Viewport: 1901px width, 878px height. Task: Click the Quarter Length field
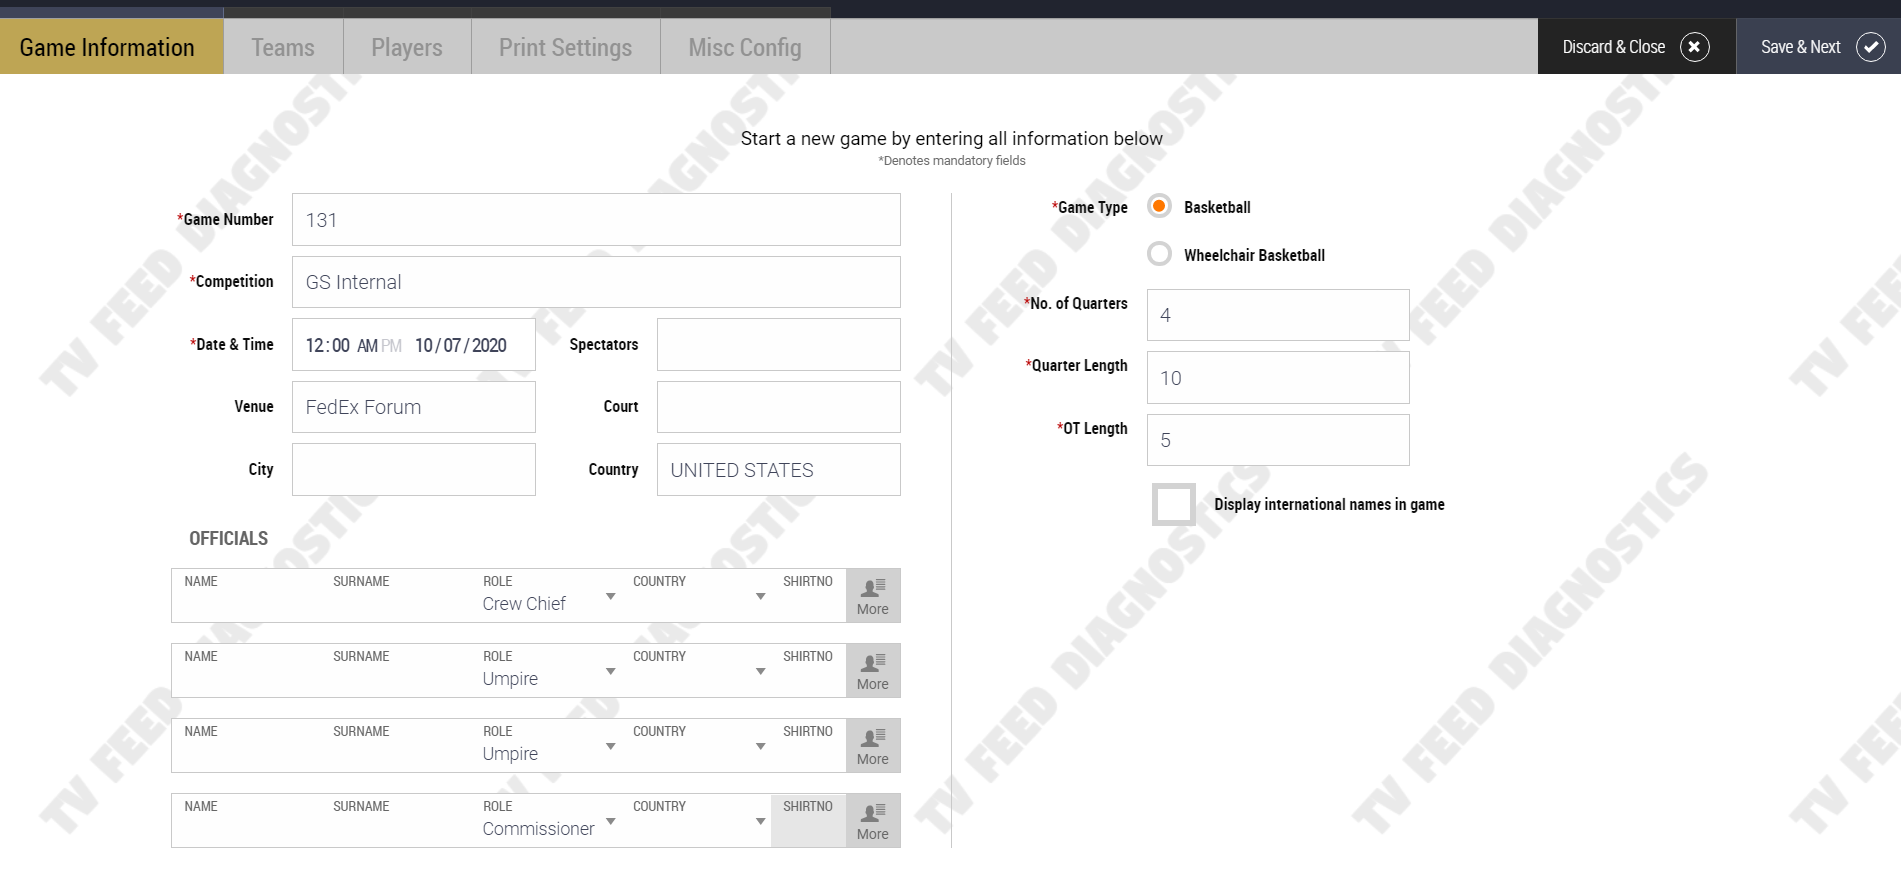1278,378
